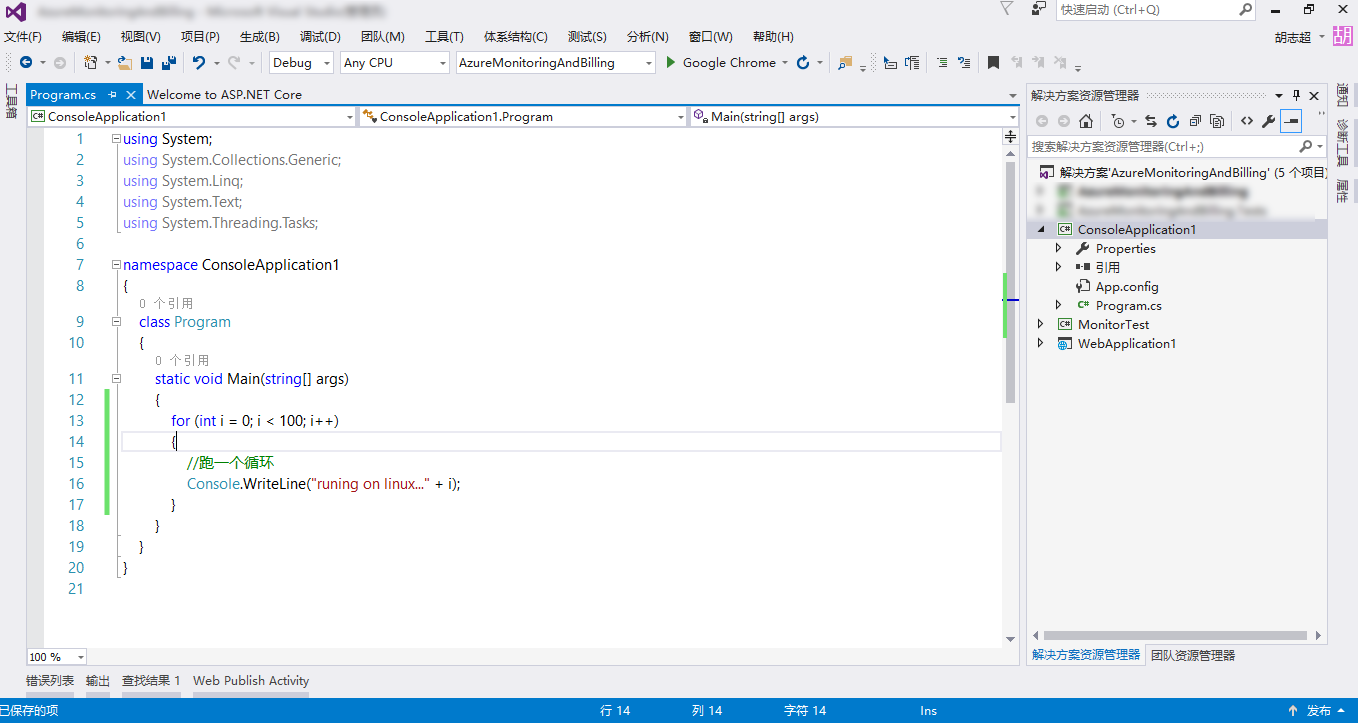The height and width of the screenshot is (723, 1358).
Task: Click Sync with Active Document icon
Action: pos(1151,121)
